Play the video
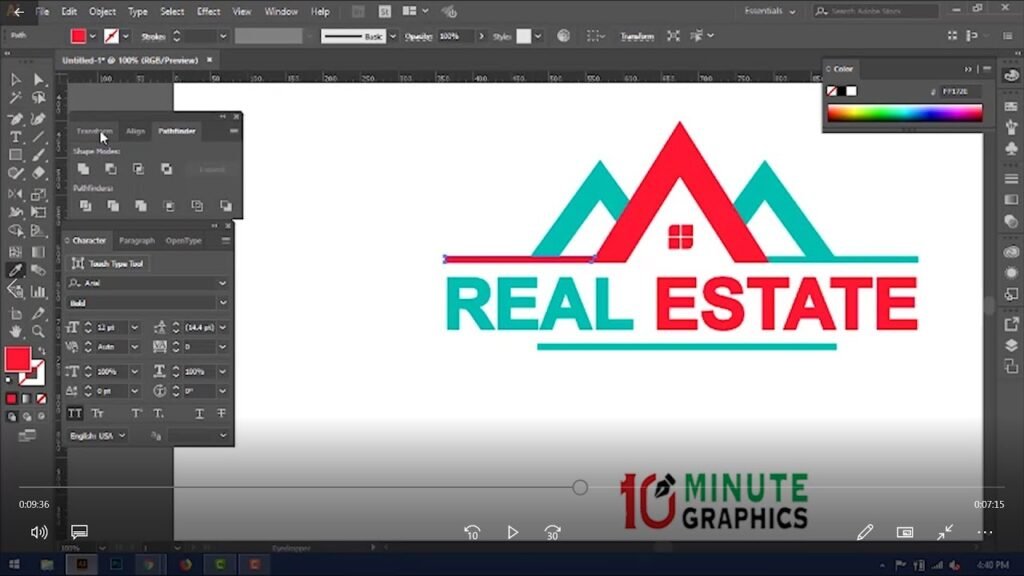1024x576 pixels. (512, 532)
